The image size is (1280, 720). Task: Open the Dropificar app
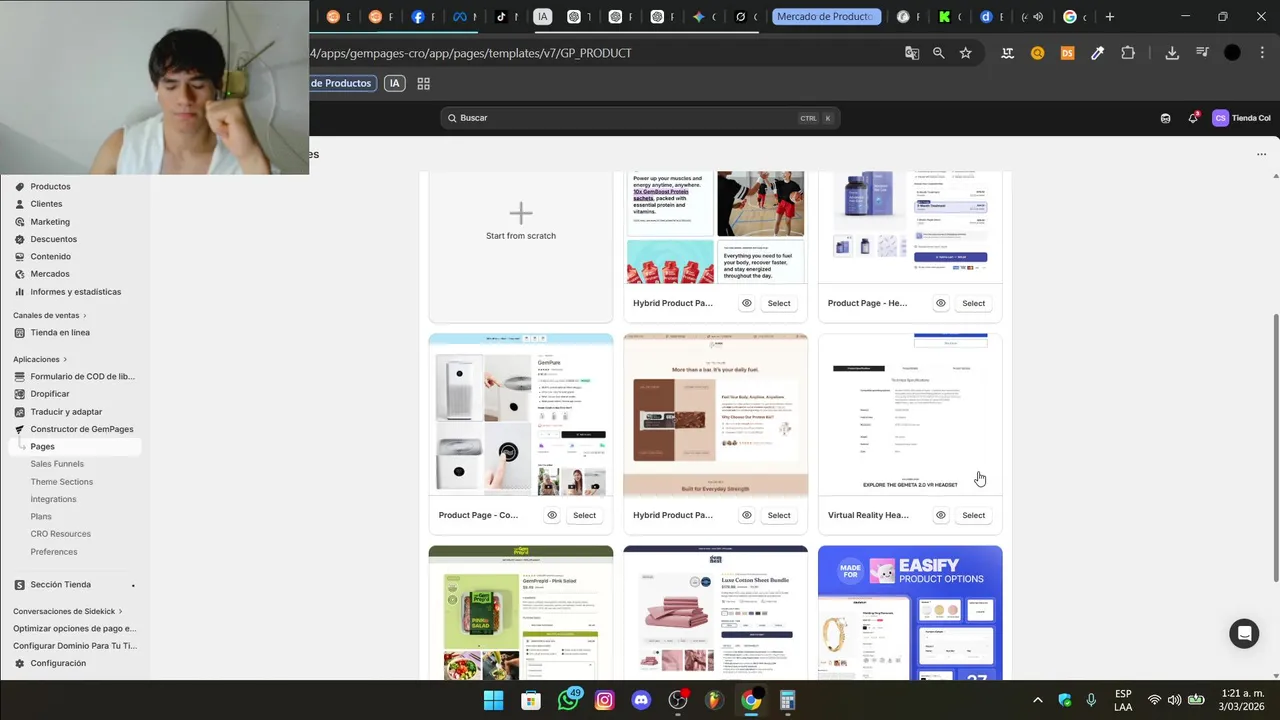point(50,394)
